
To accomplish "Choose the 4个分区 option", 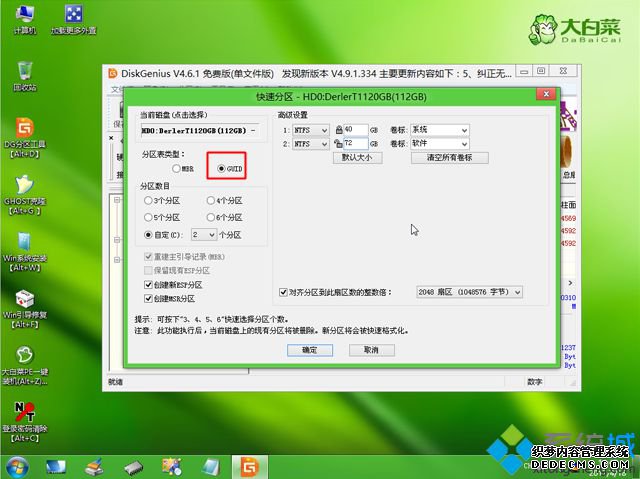I will 224,200.
